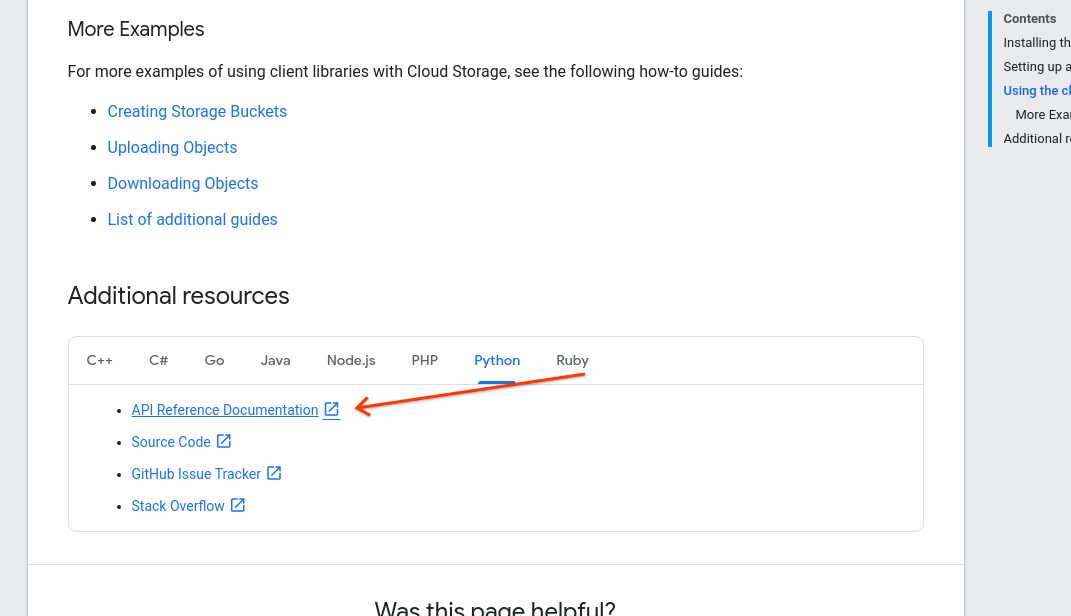Click external link icon next to Stack Overflow
This screenshot has width=1071, height=616.
pyautogui.click(x=237, y=505)
